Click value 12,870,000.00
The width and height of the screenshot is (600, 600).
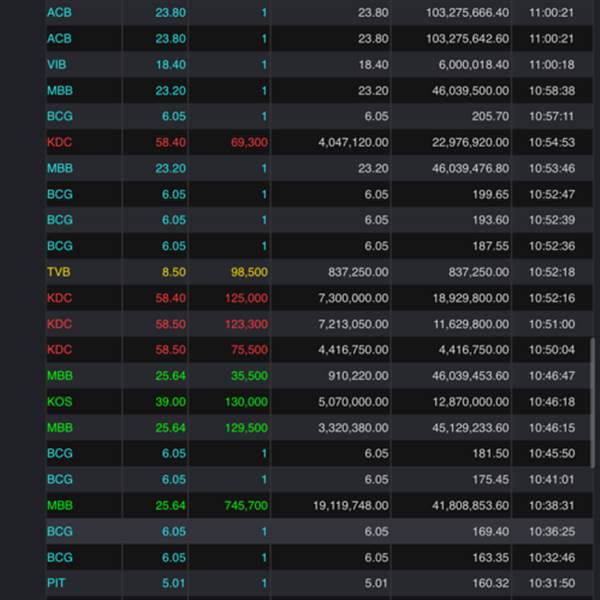(x=471, y=402)
